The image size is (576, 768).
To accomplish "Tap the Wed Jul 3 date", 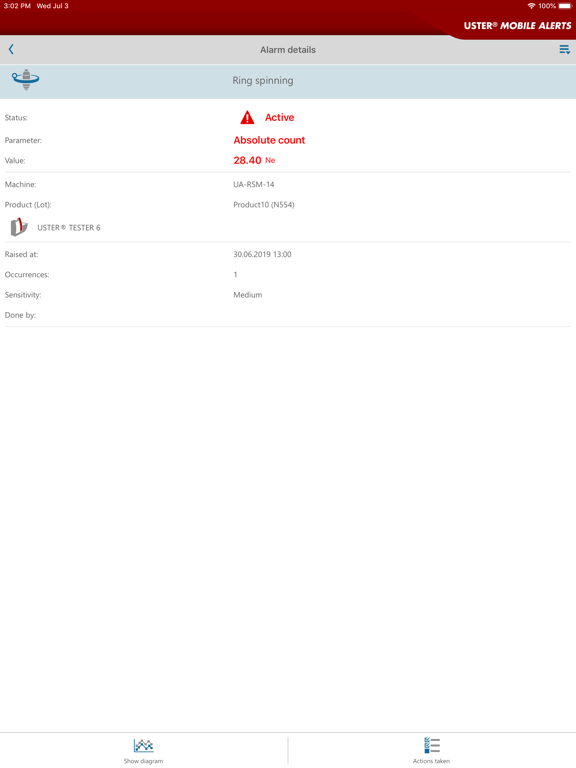I will 52,6.
